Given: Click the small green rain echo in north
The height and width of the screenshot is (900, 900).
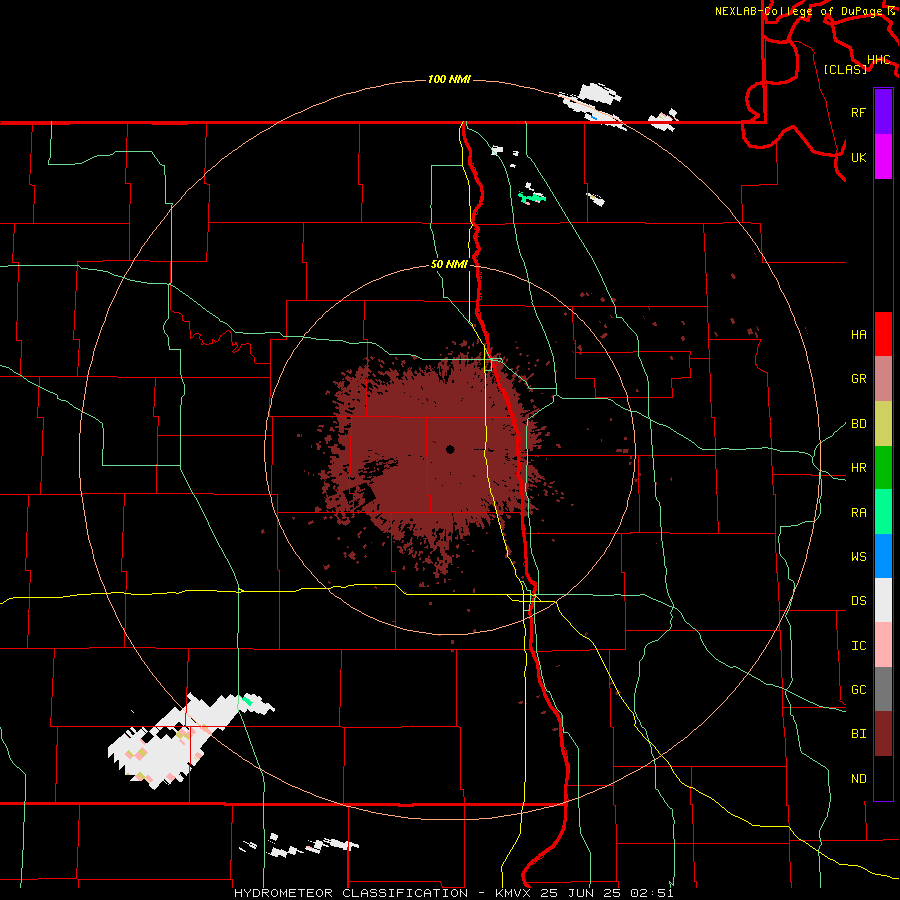Looking at the screenshot, I should [532, 197].
